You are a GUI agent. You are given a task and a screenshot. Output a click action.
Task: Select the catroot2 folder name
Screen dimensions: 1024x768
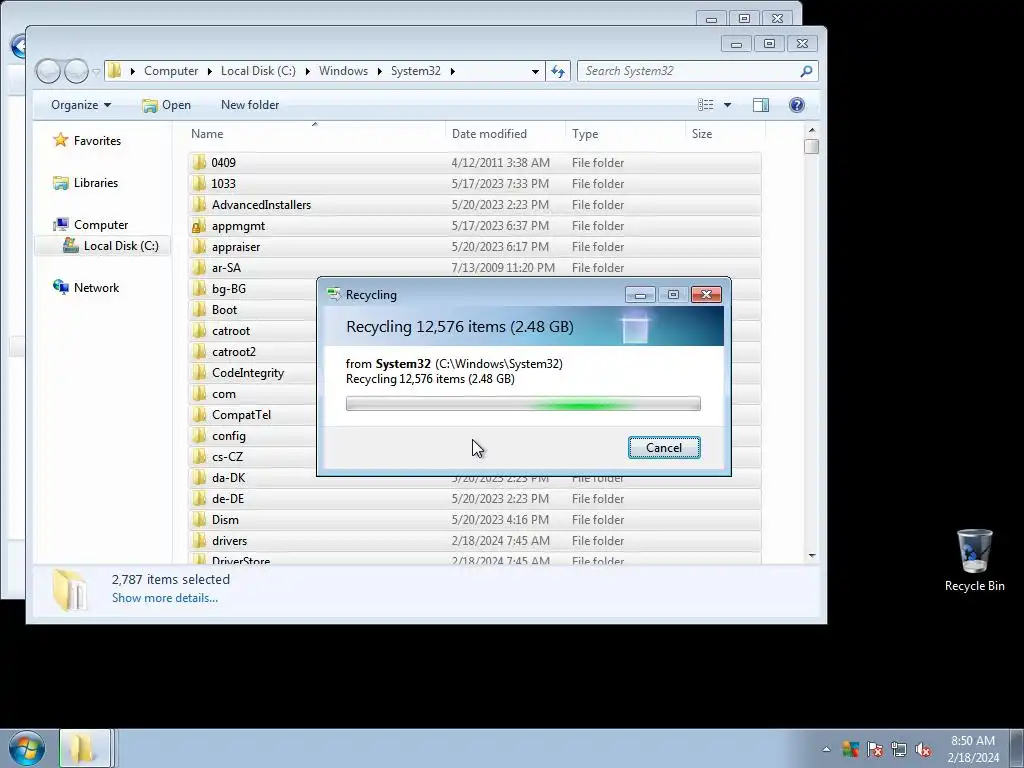click(233, 351)
